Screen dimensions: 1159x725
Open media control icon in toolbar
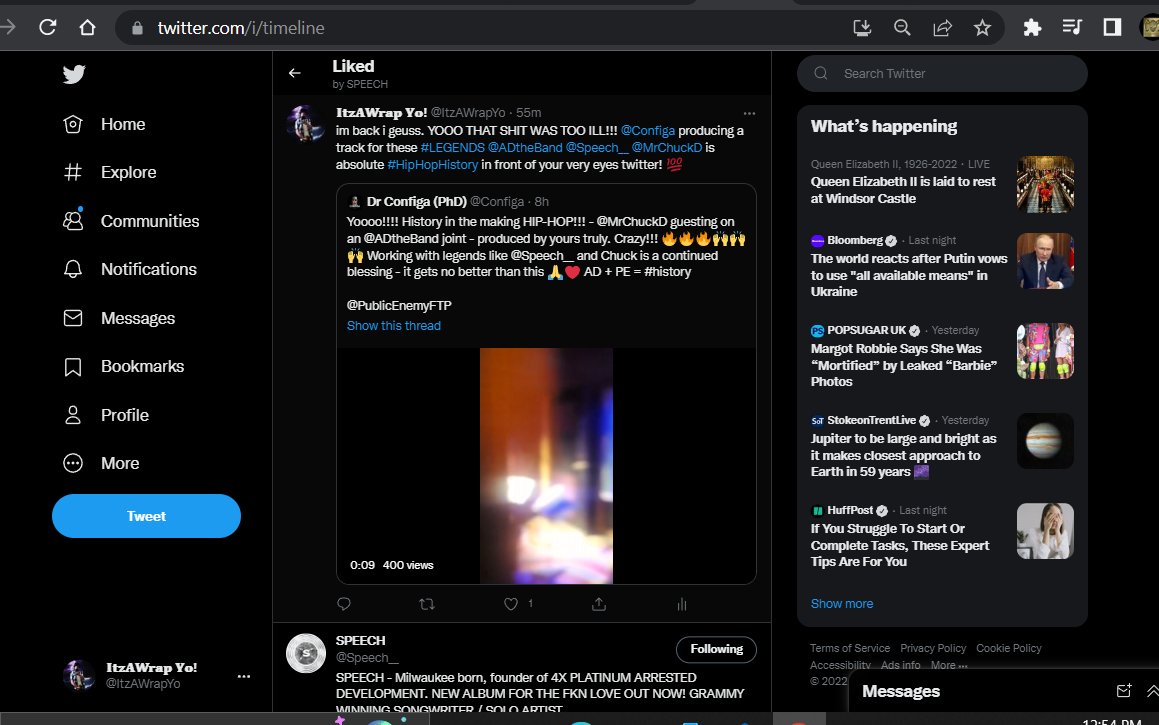(1072, 28)
